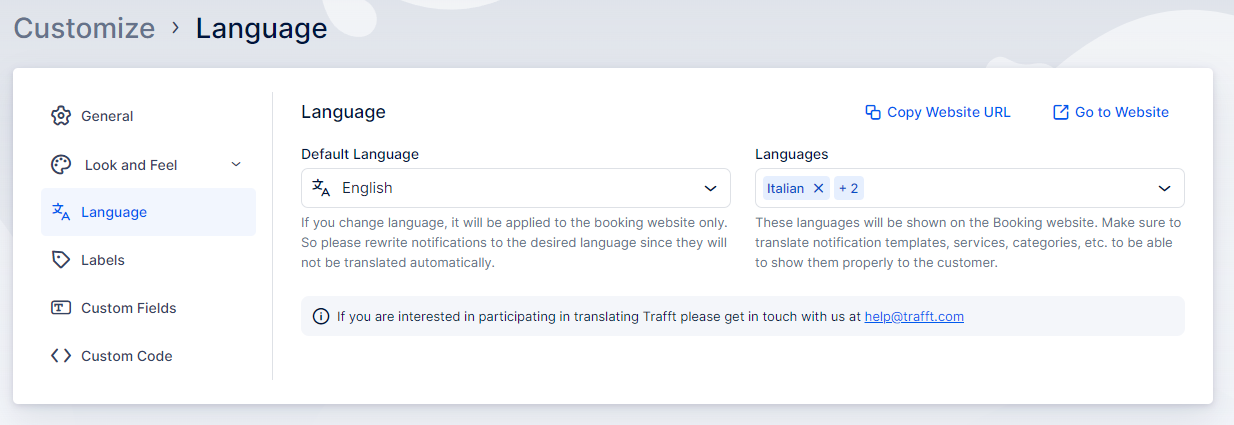Click the info icon in translation notice

tap(321, 316)
